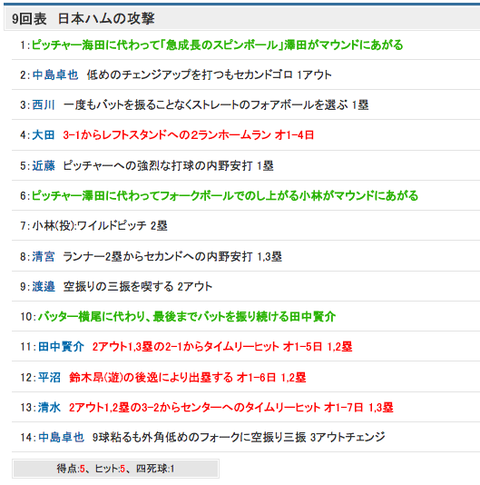Select the line 小林(投):ワイルドピッチ 2塁
The width and height of the screenshot is (480, 485).
(x=100, y=226)
